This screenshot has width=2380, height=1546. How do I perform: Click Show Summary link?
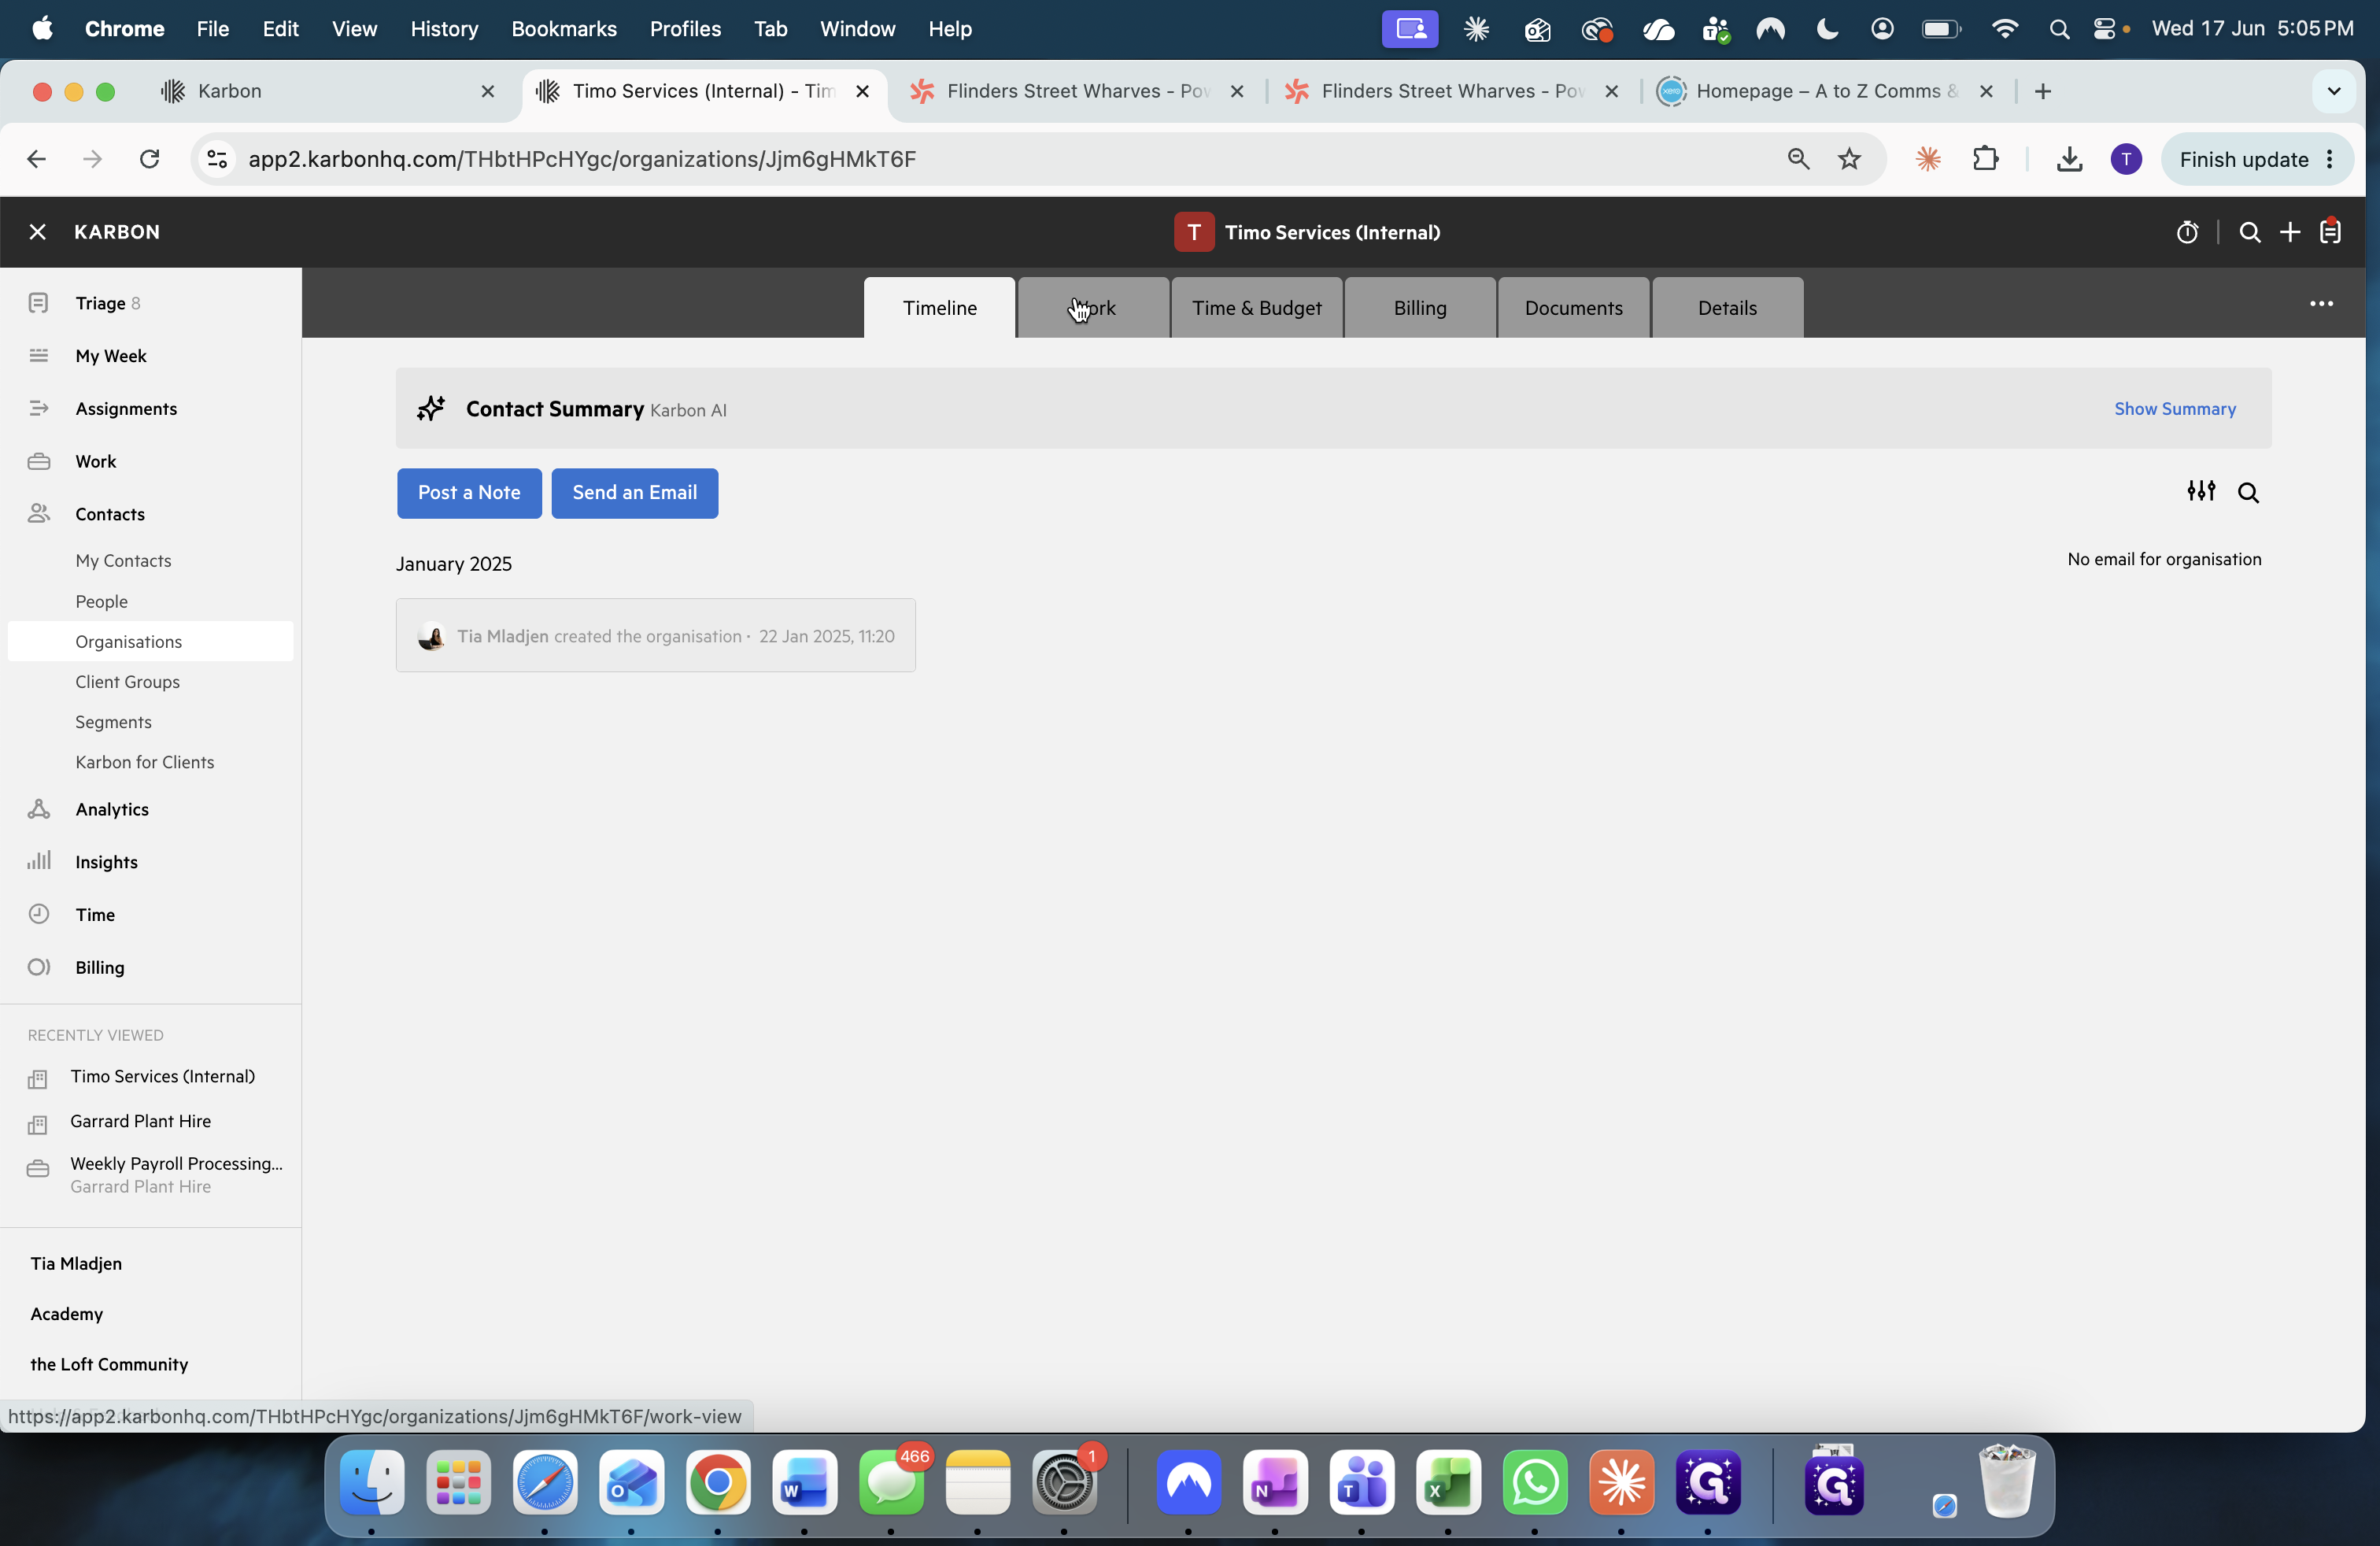coord(2175,408)
